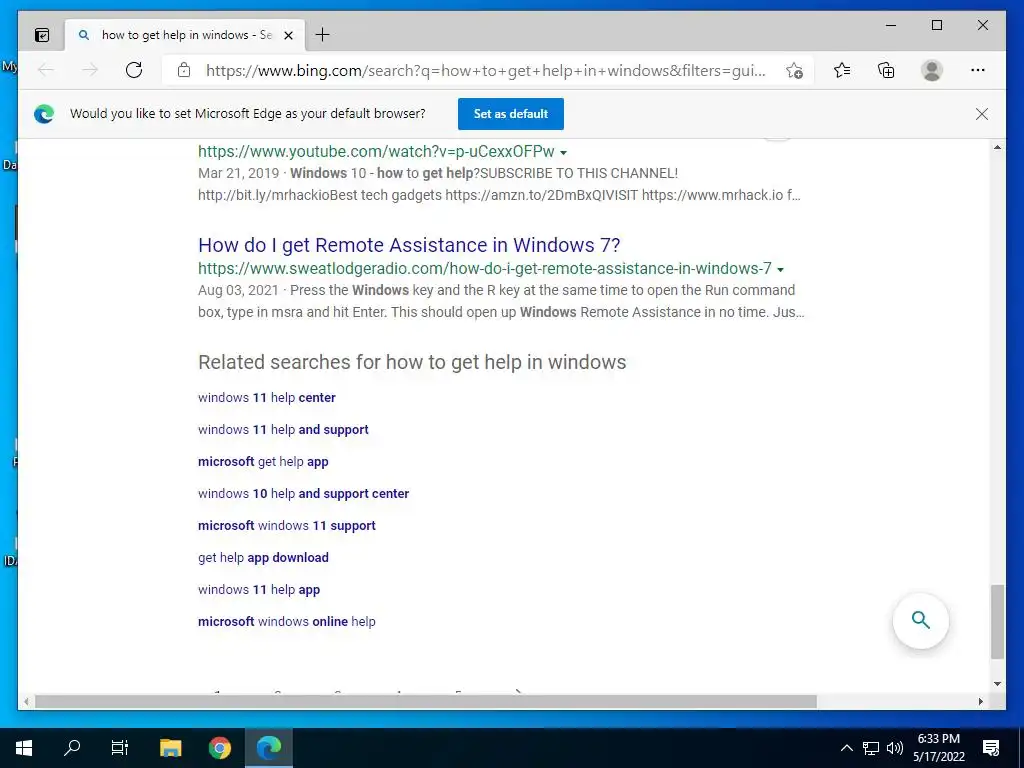1024x768 pixels.
Task: View site information lock icon
Action: click(x=184, y=70)
